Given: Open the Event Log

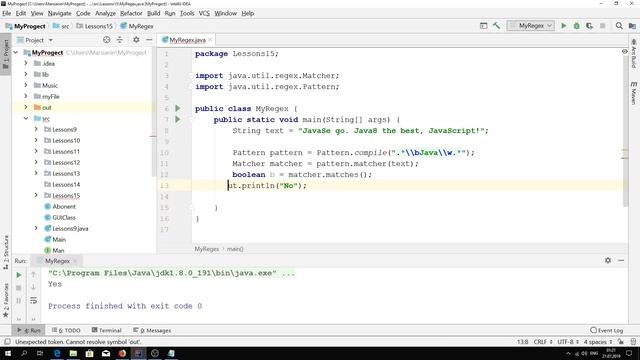Looking at the screenshot, I should tap(607, 330).
